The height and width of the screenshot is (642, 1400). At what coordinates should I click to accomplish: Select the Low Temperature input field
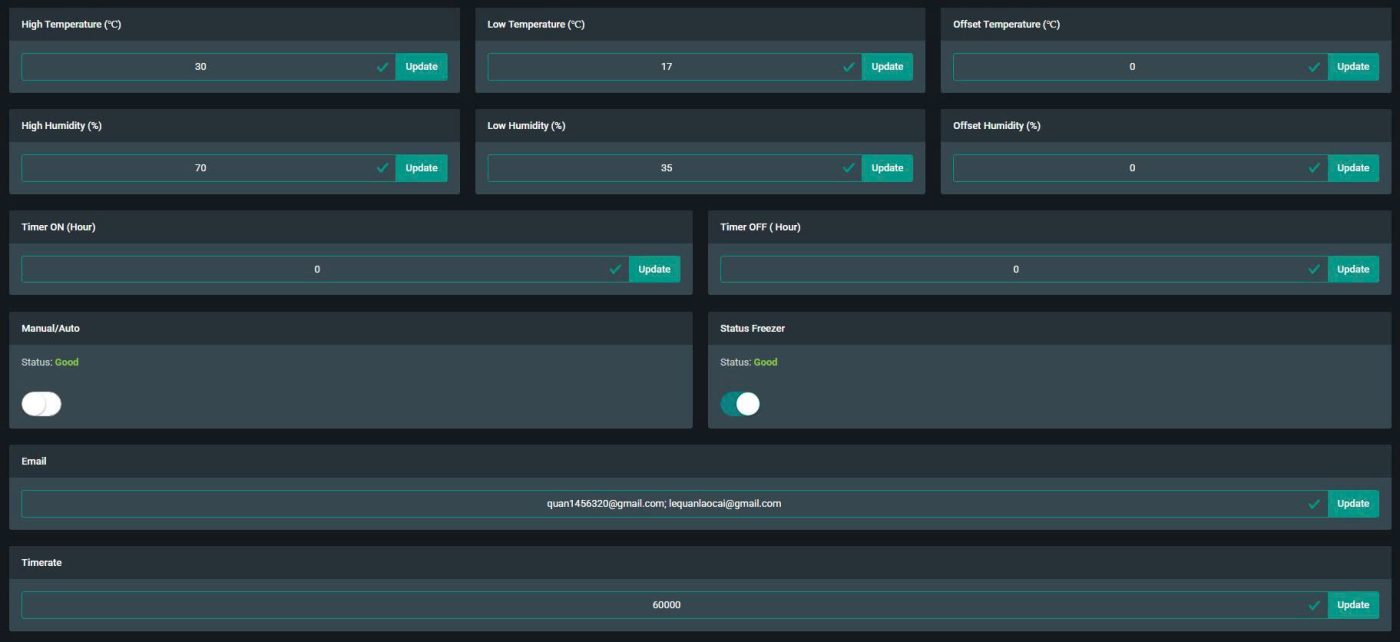(666, 67)
